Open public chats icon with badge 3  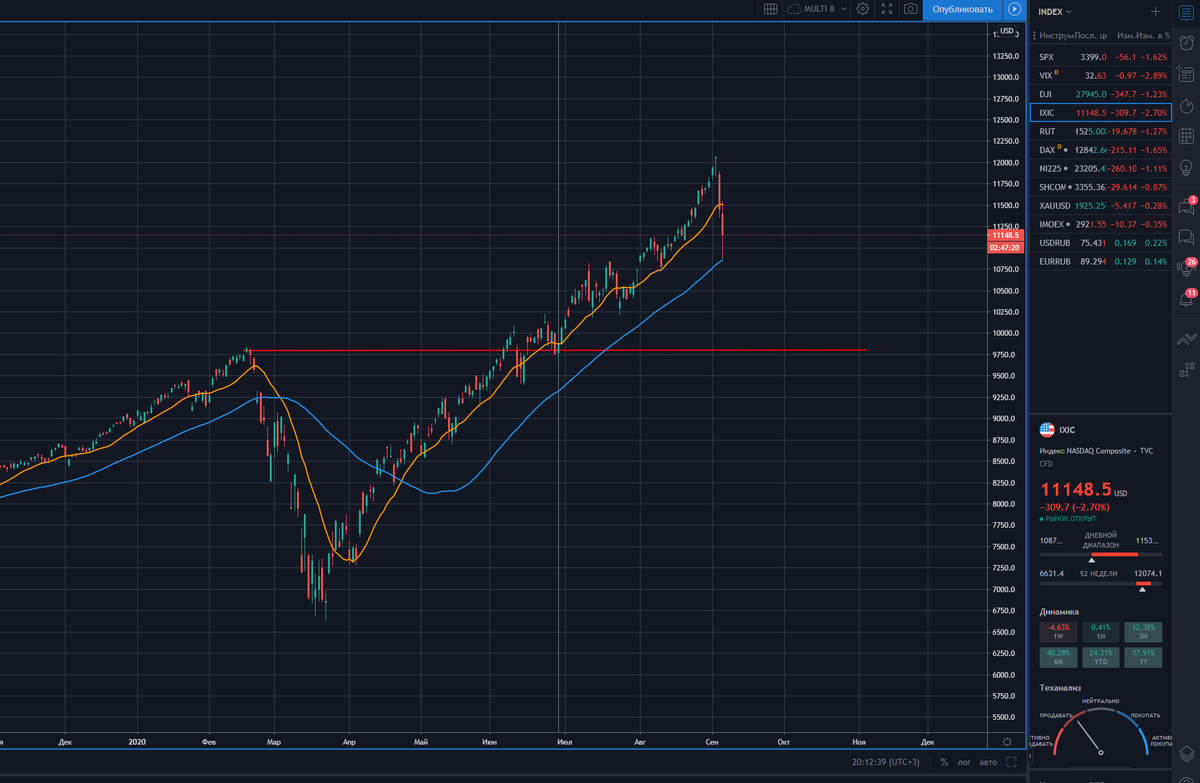point(1186,206)
